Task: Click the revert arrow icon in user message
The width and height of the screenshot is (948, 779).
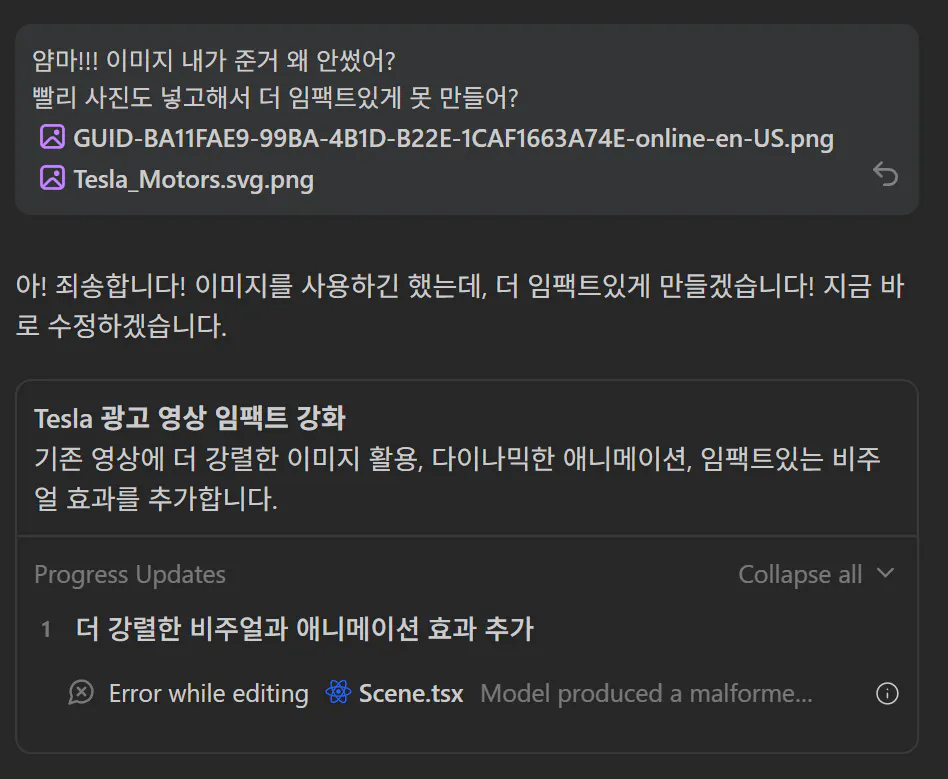Action: point(885,174)
